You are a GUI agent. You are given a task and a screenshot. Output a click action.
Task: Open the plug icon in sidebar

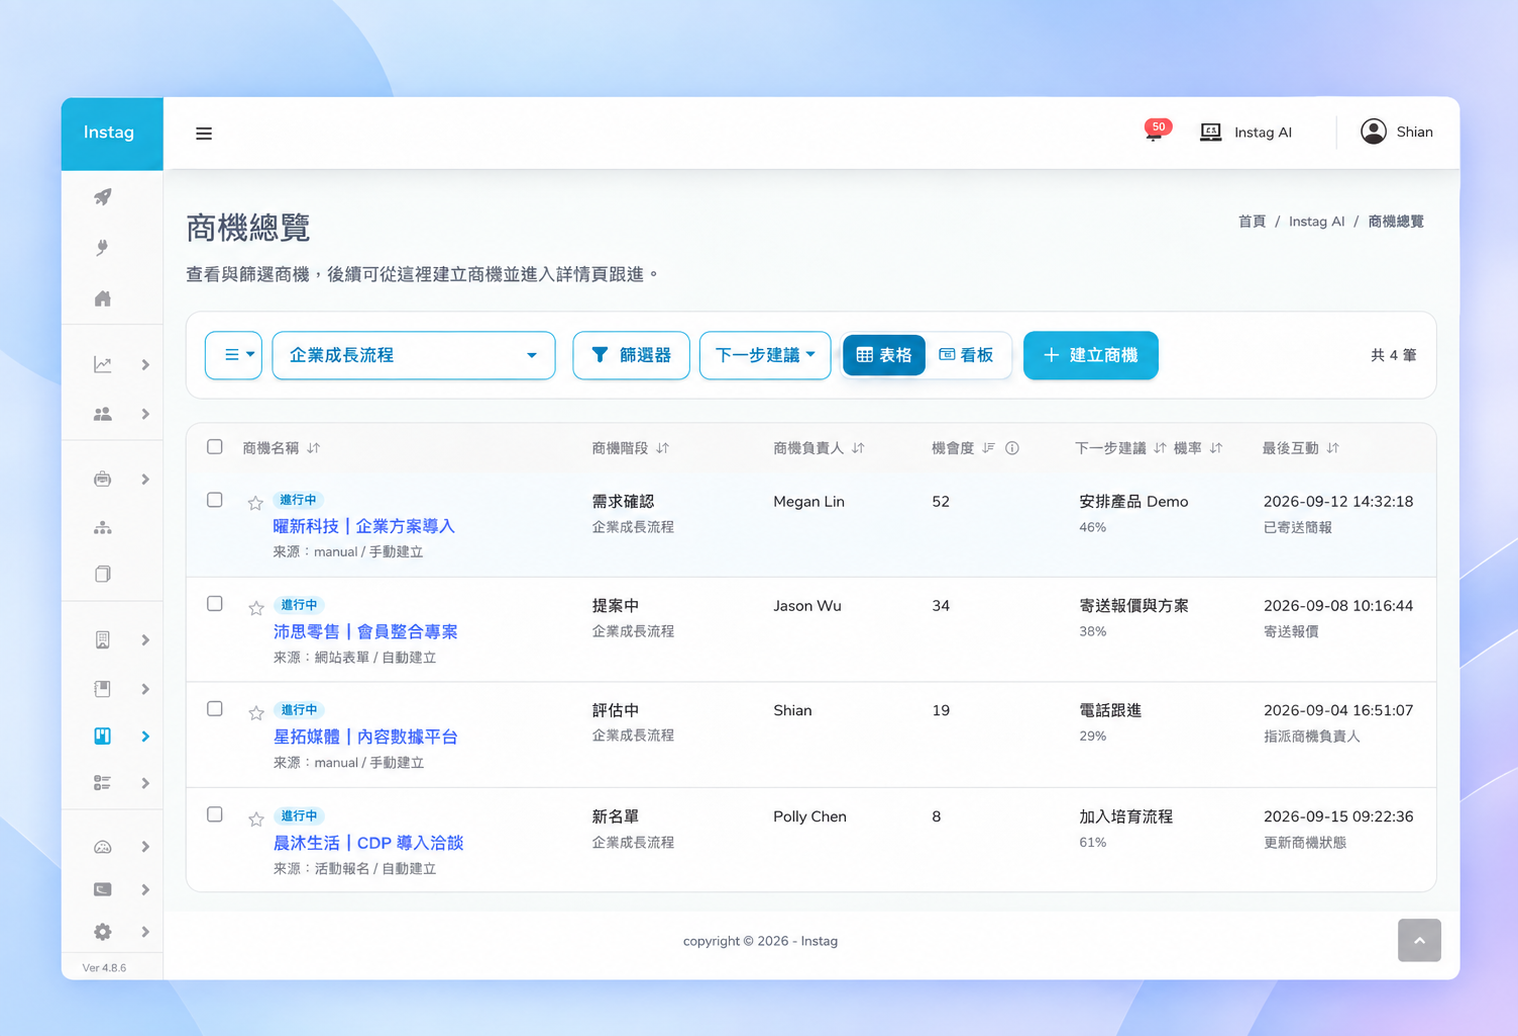(x=102, y=247)
